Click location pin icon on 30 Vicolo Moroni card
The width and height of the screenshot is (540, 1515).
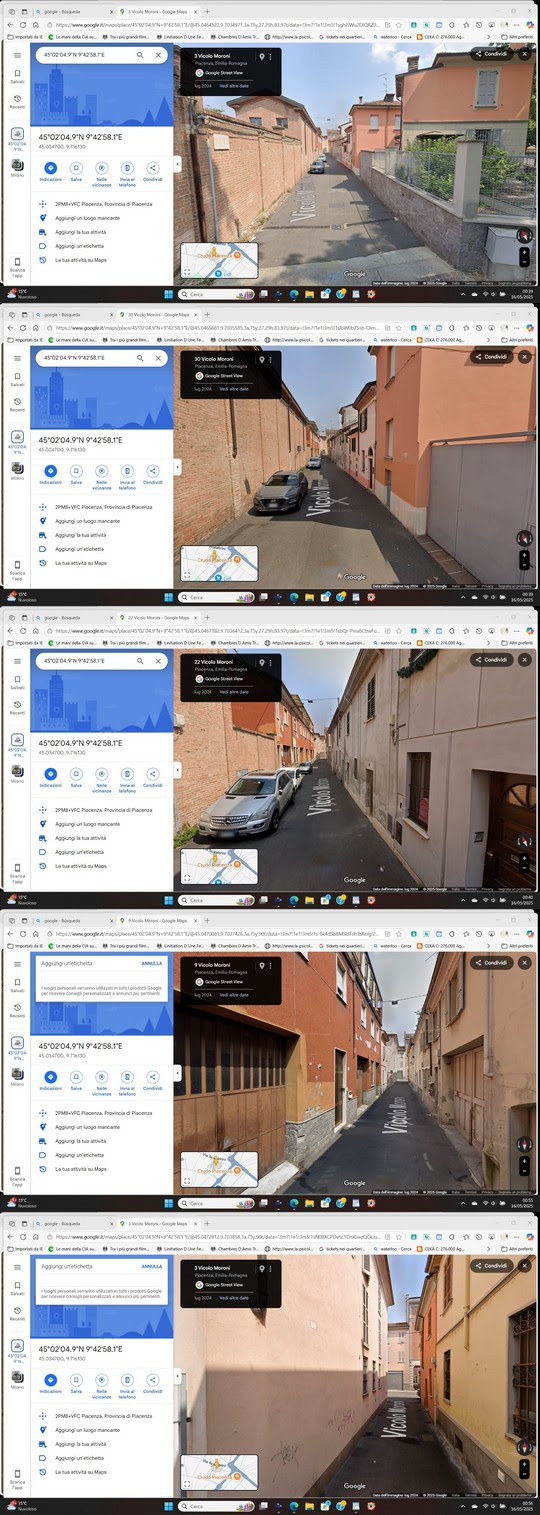point(261,359)
